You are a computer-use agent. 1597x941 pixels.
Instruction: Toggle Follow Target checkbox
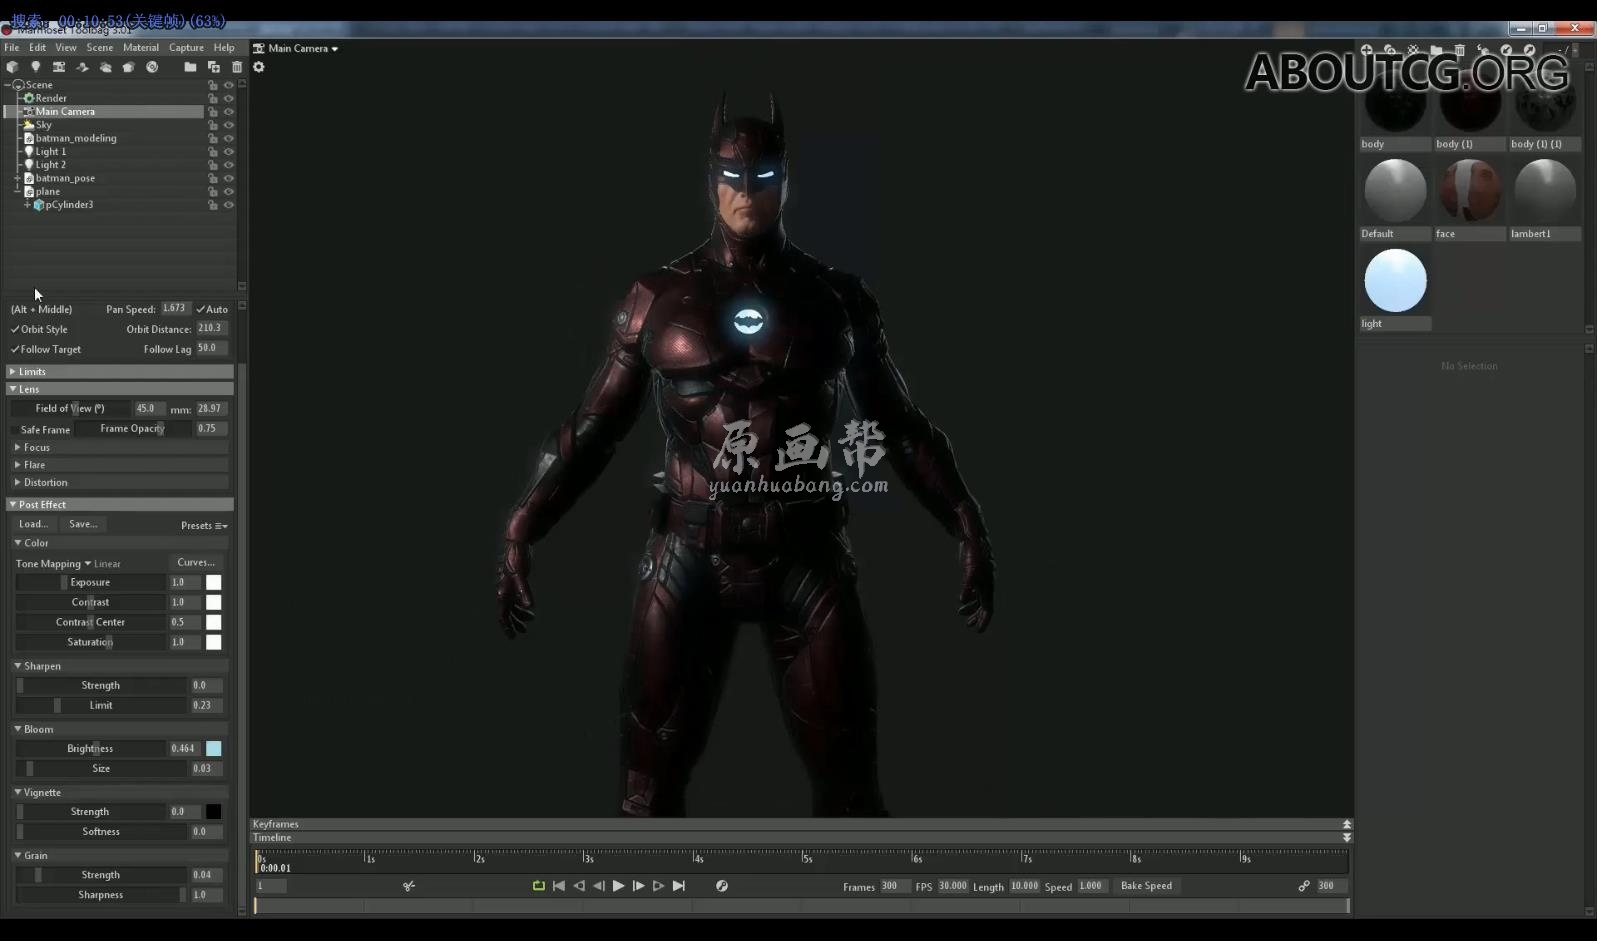pos(15,349)
